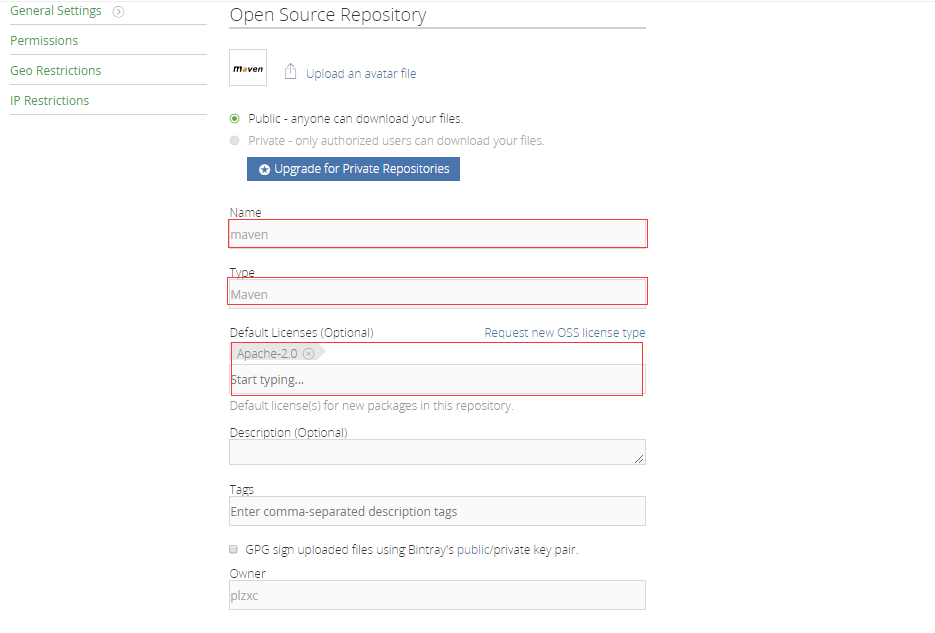Viewport: 935px width, 633px height.
Task: Open Request new OSS license type link
Action: (564, 333)
